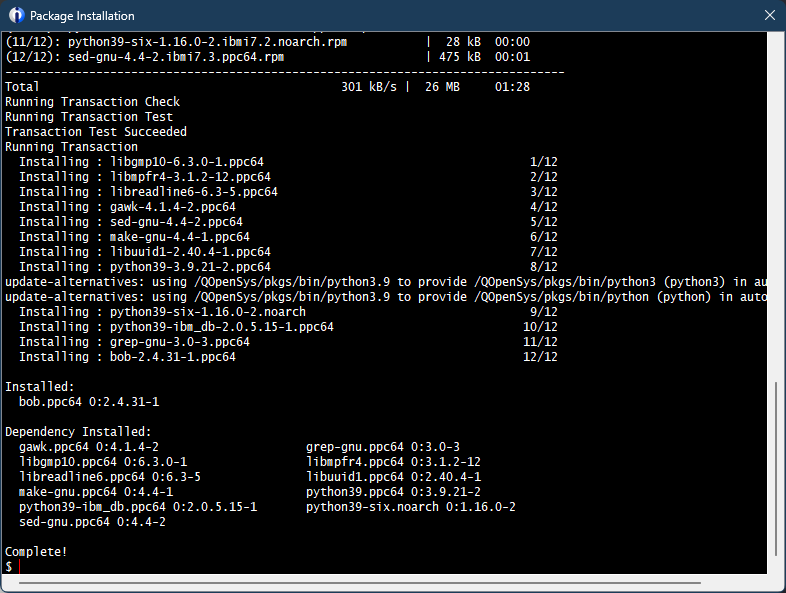Click the Transaction Test Succeeded line
Image resolution: width=786 pixels, height=593 pixels.
95,132
